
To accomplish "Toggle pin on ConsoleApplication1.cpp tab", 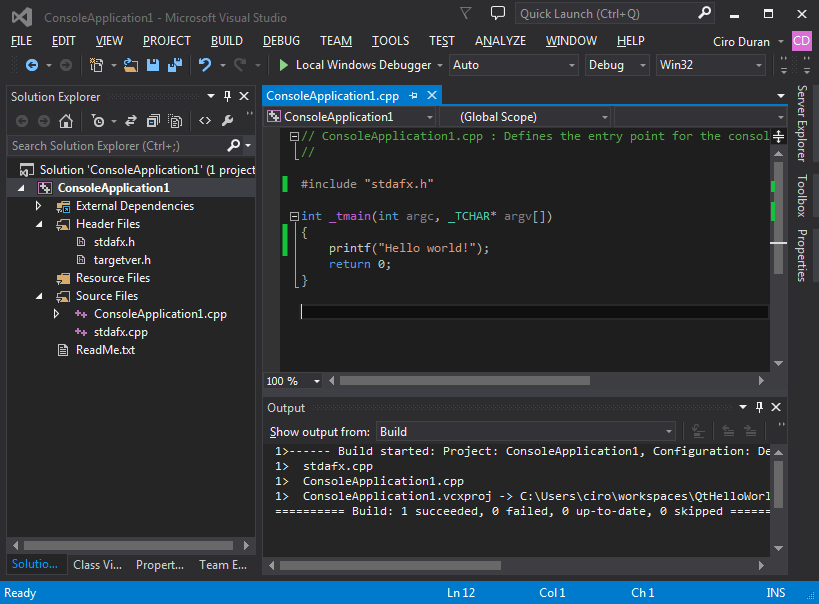I will [x=414, y=96].
